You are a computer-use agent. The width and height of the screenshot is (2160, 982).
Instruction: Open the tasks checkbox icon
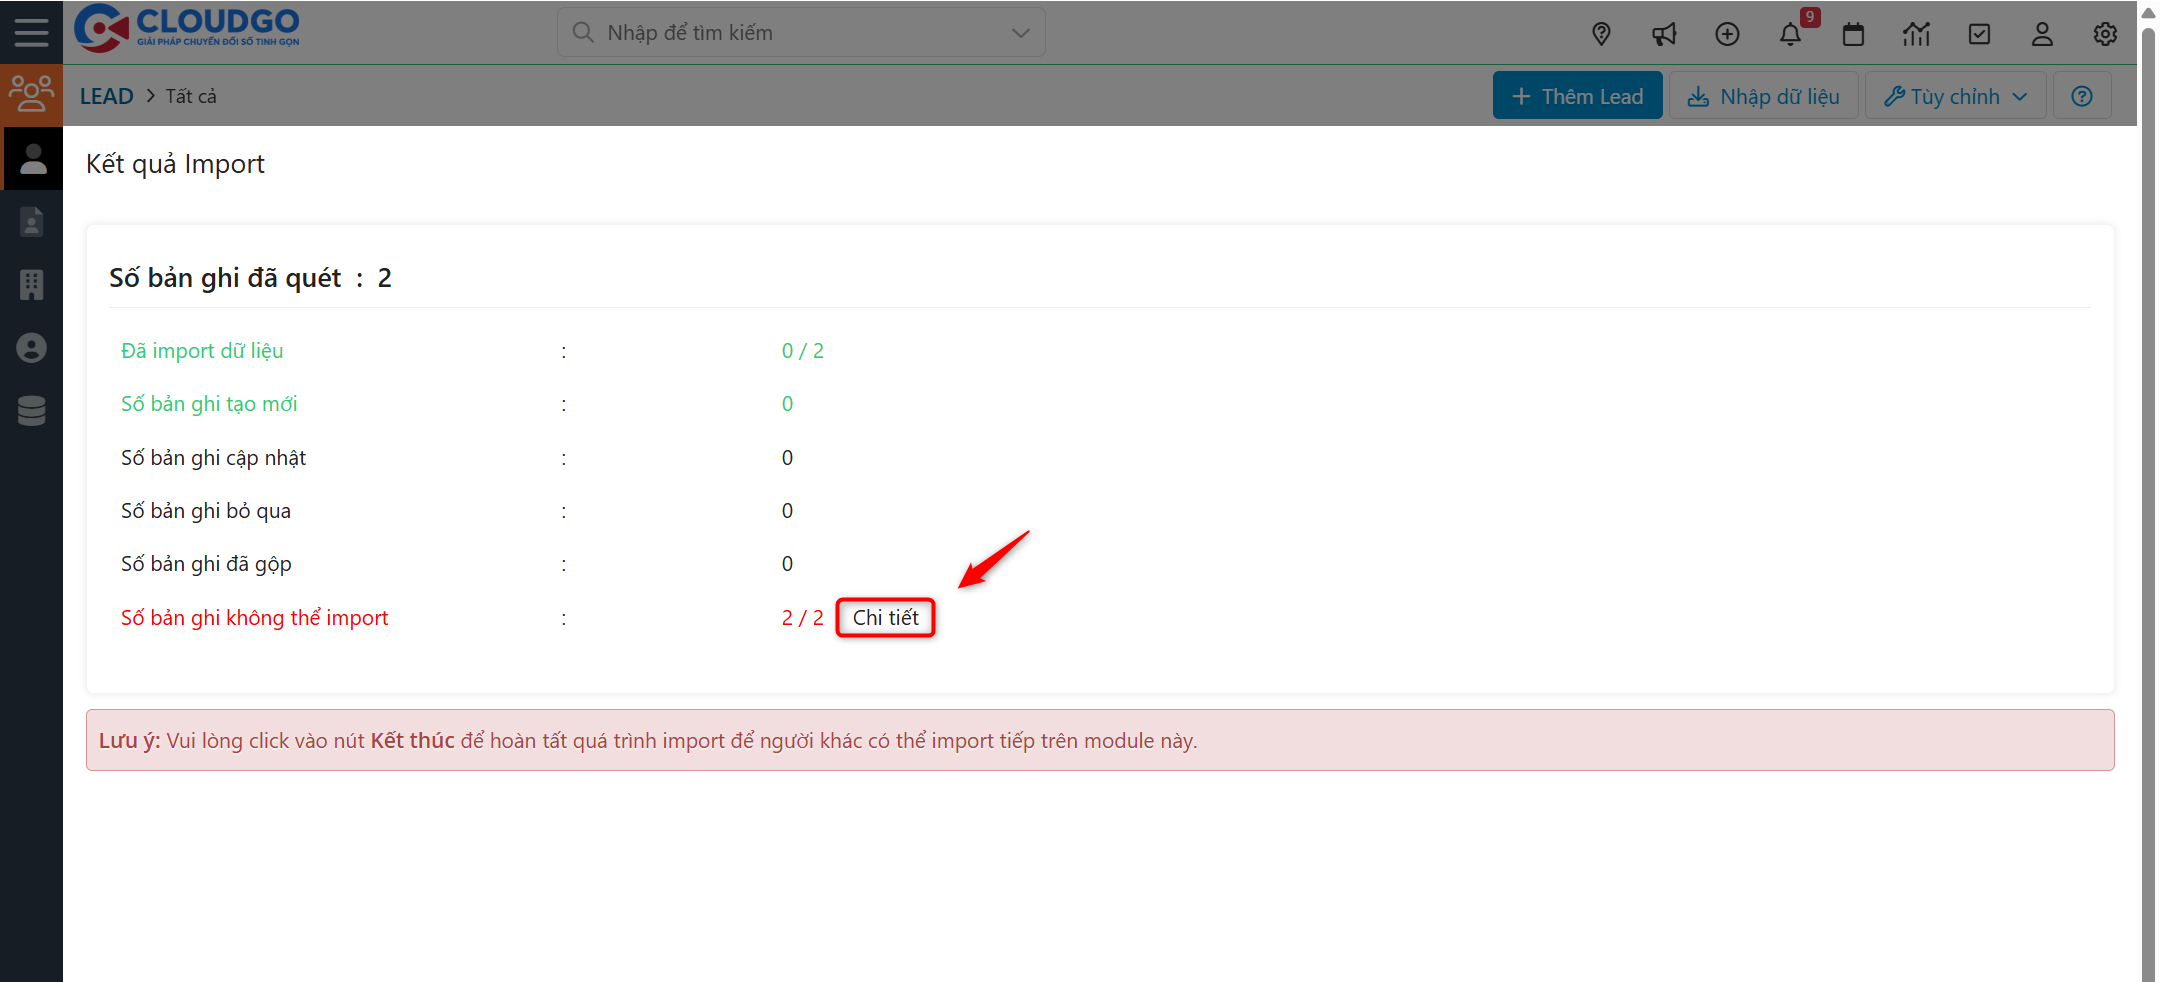[x=1980, y=33]
